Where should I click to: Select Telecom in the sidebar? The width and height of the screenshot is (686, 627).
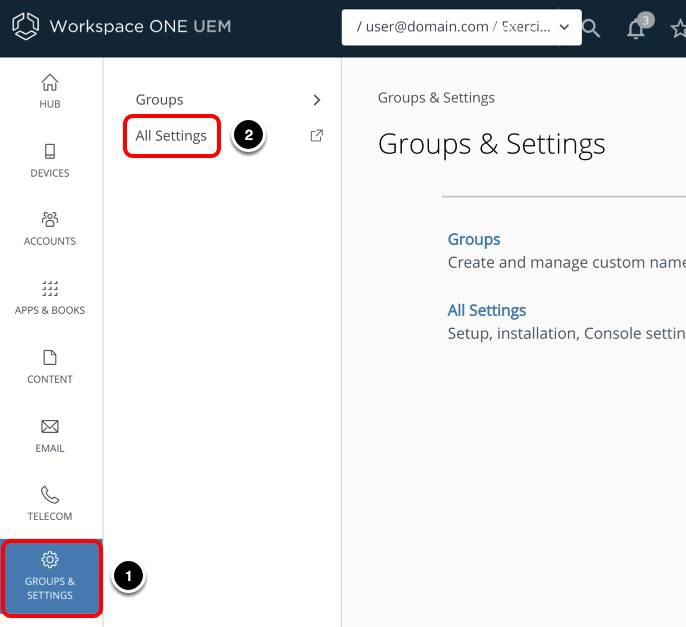(x=50, y=504)
